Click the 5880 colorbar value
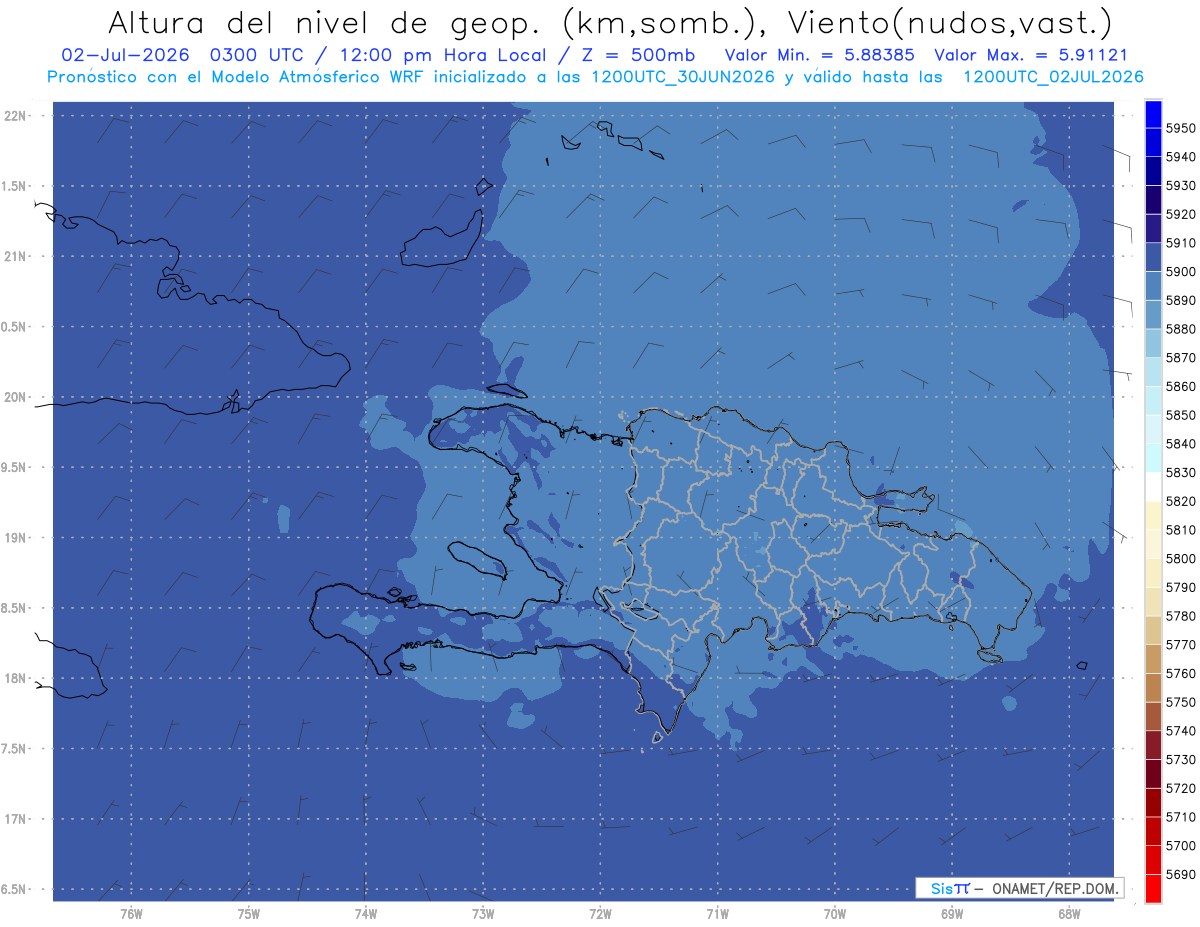This screenshot has height=927, width=1200. pos(1181,329)
